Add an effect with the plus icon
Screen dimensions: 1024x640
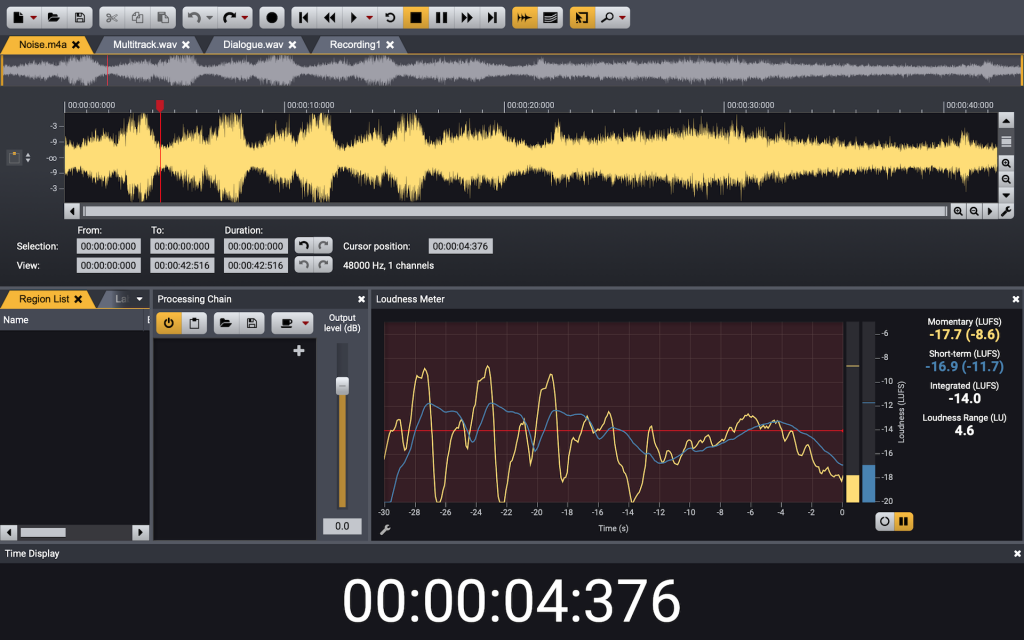click(x=298, y=350)
